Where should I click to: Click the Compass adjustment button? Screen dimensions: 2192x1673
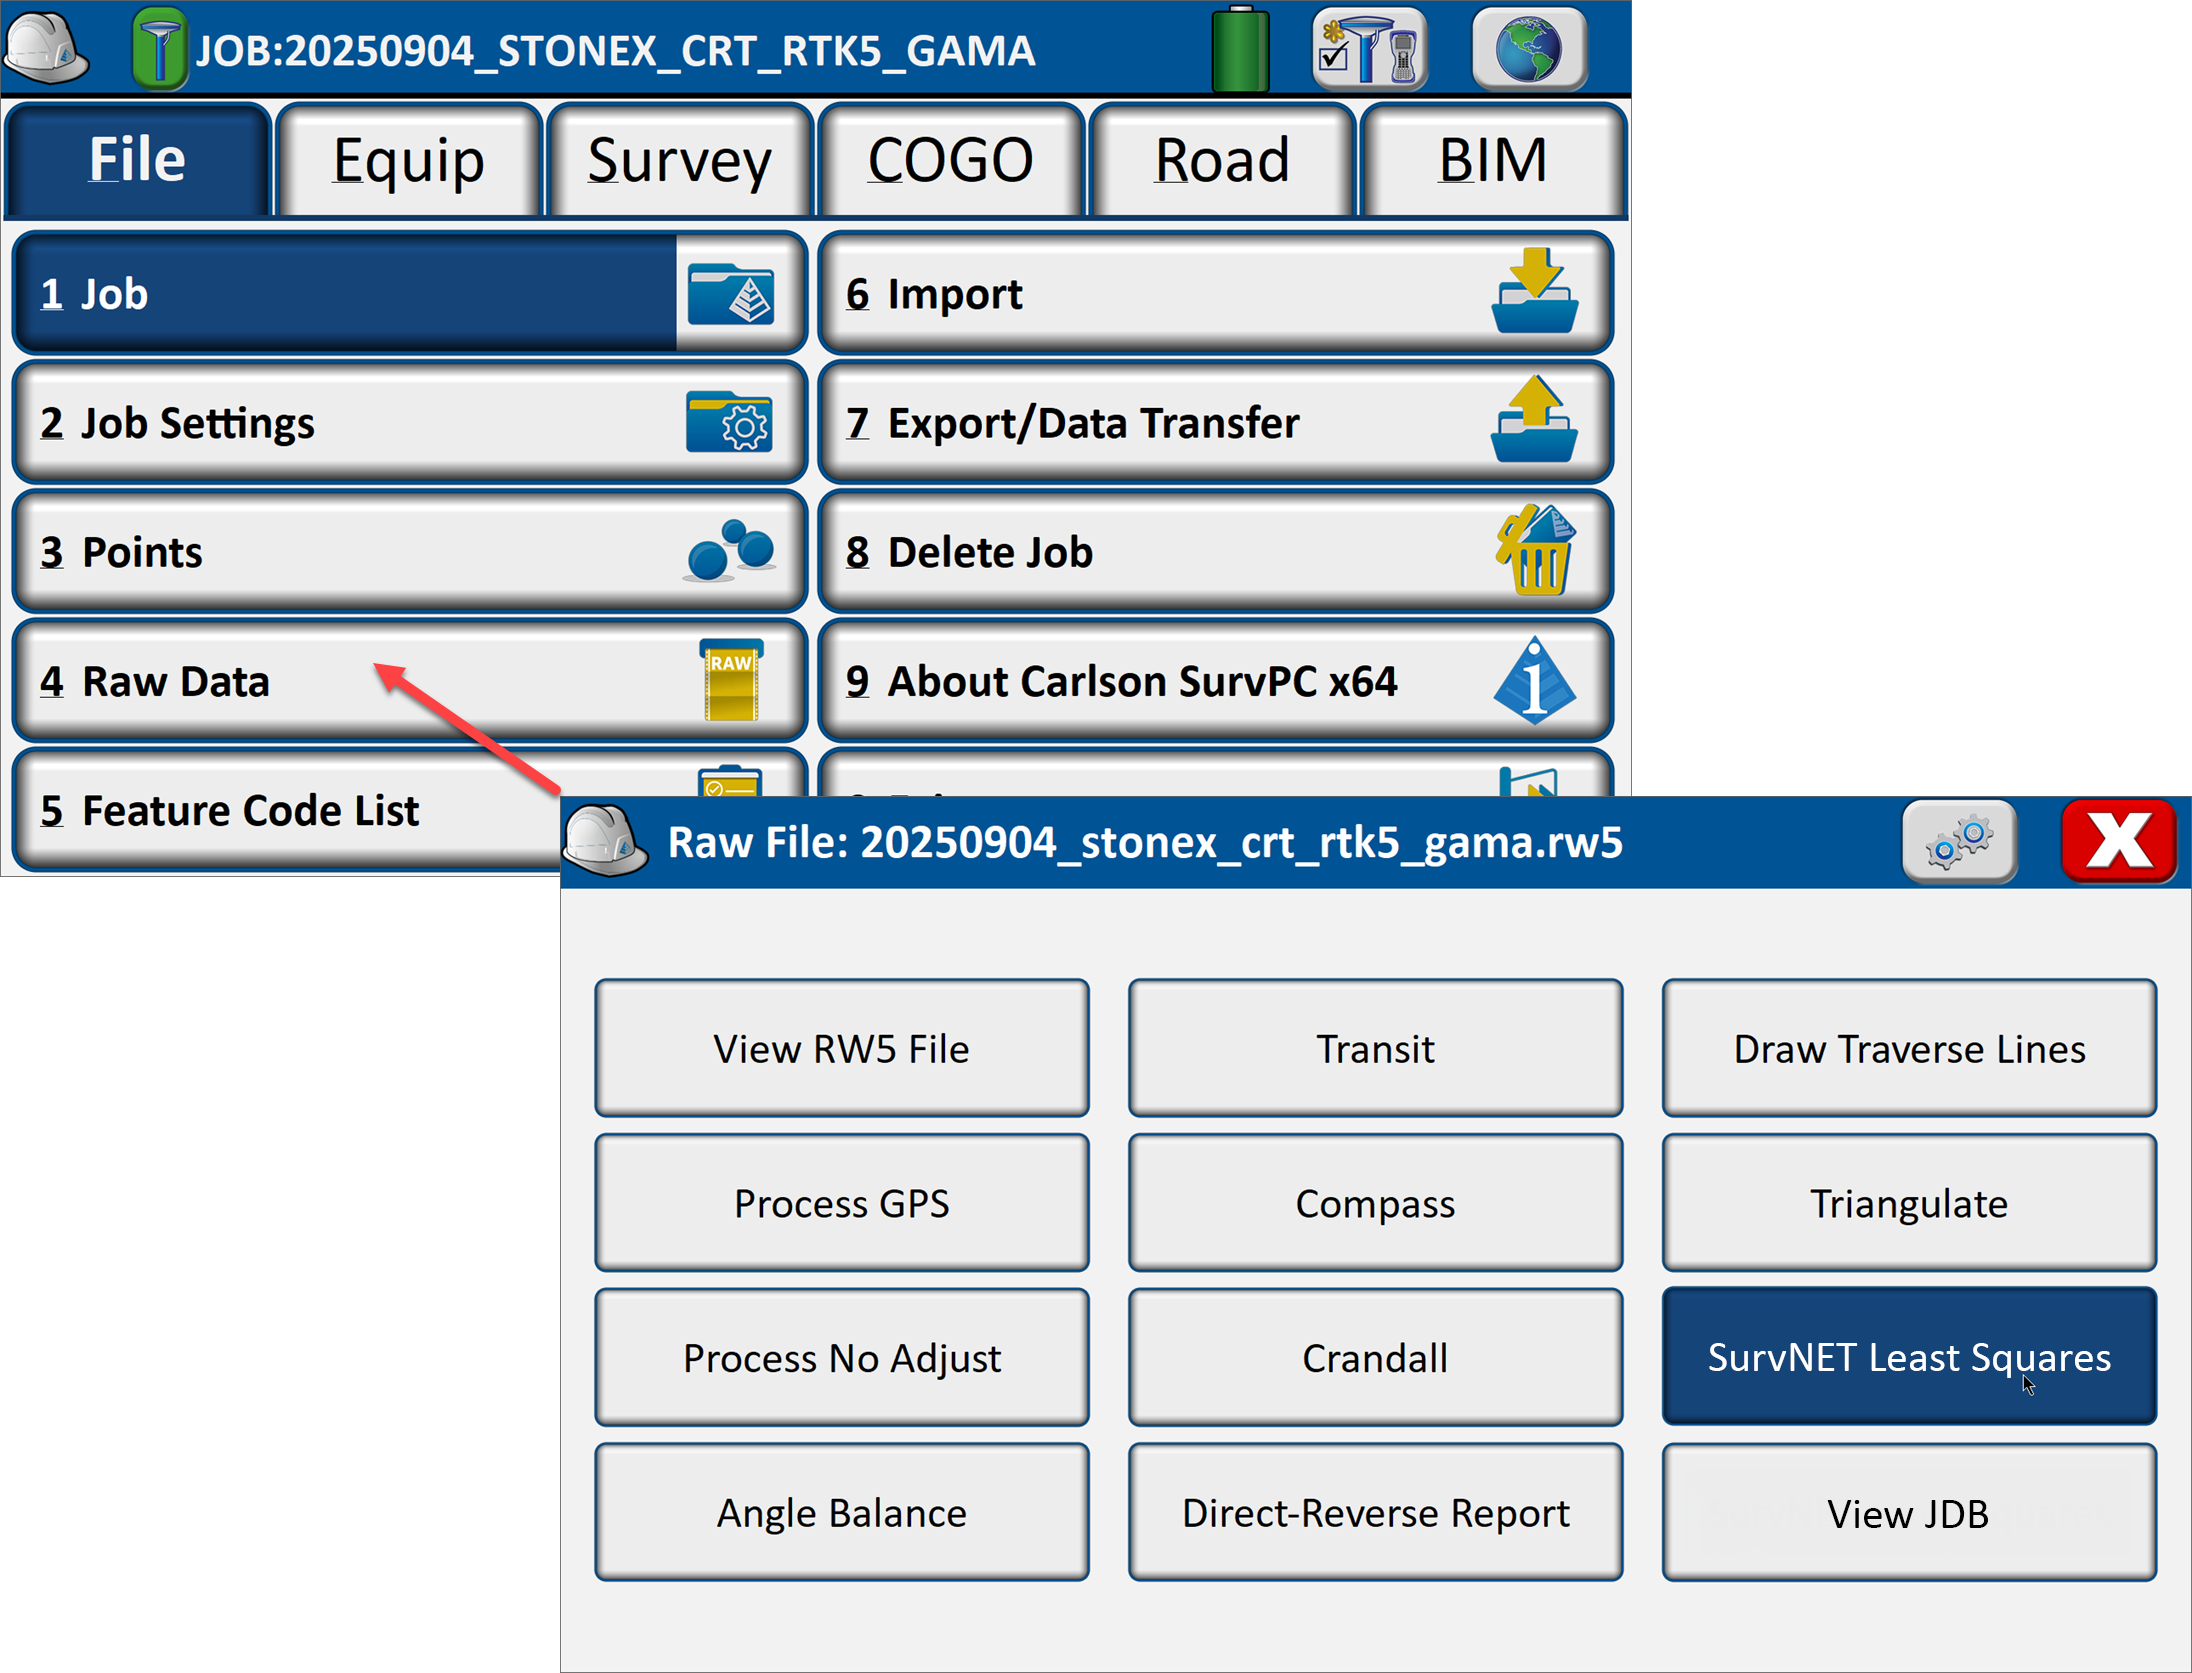[1376, 1203]
